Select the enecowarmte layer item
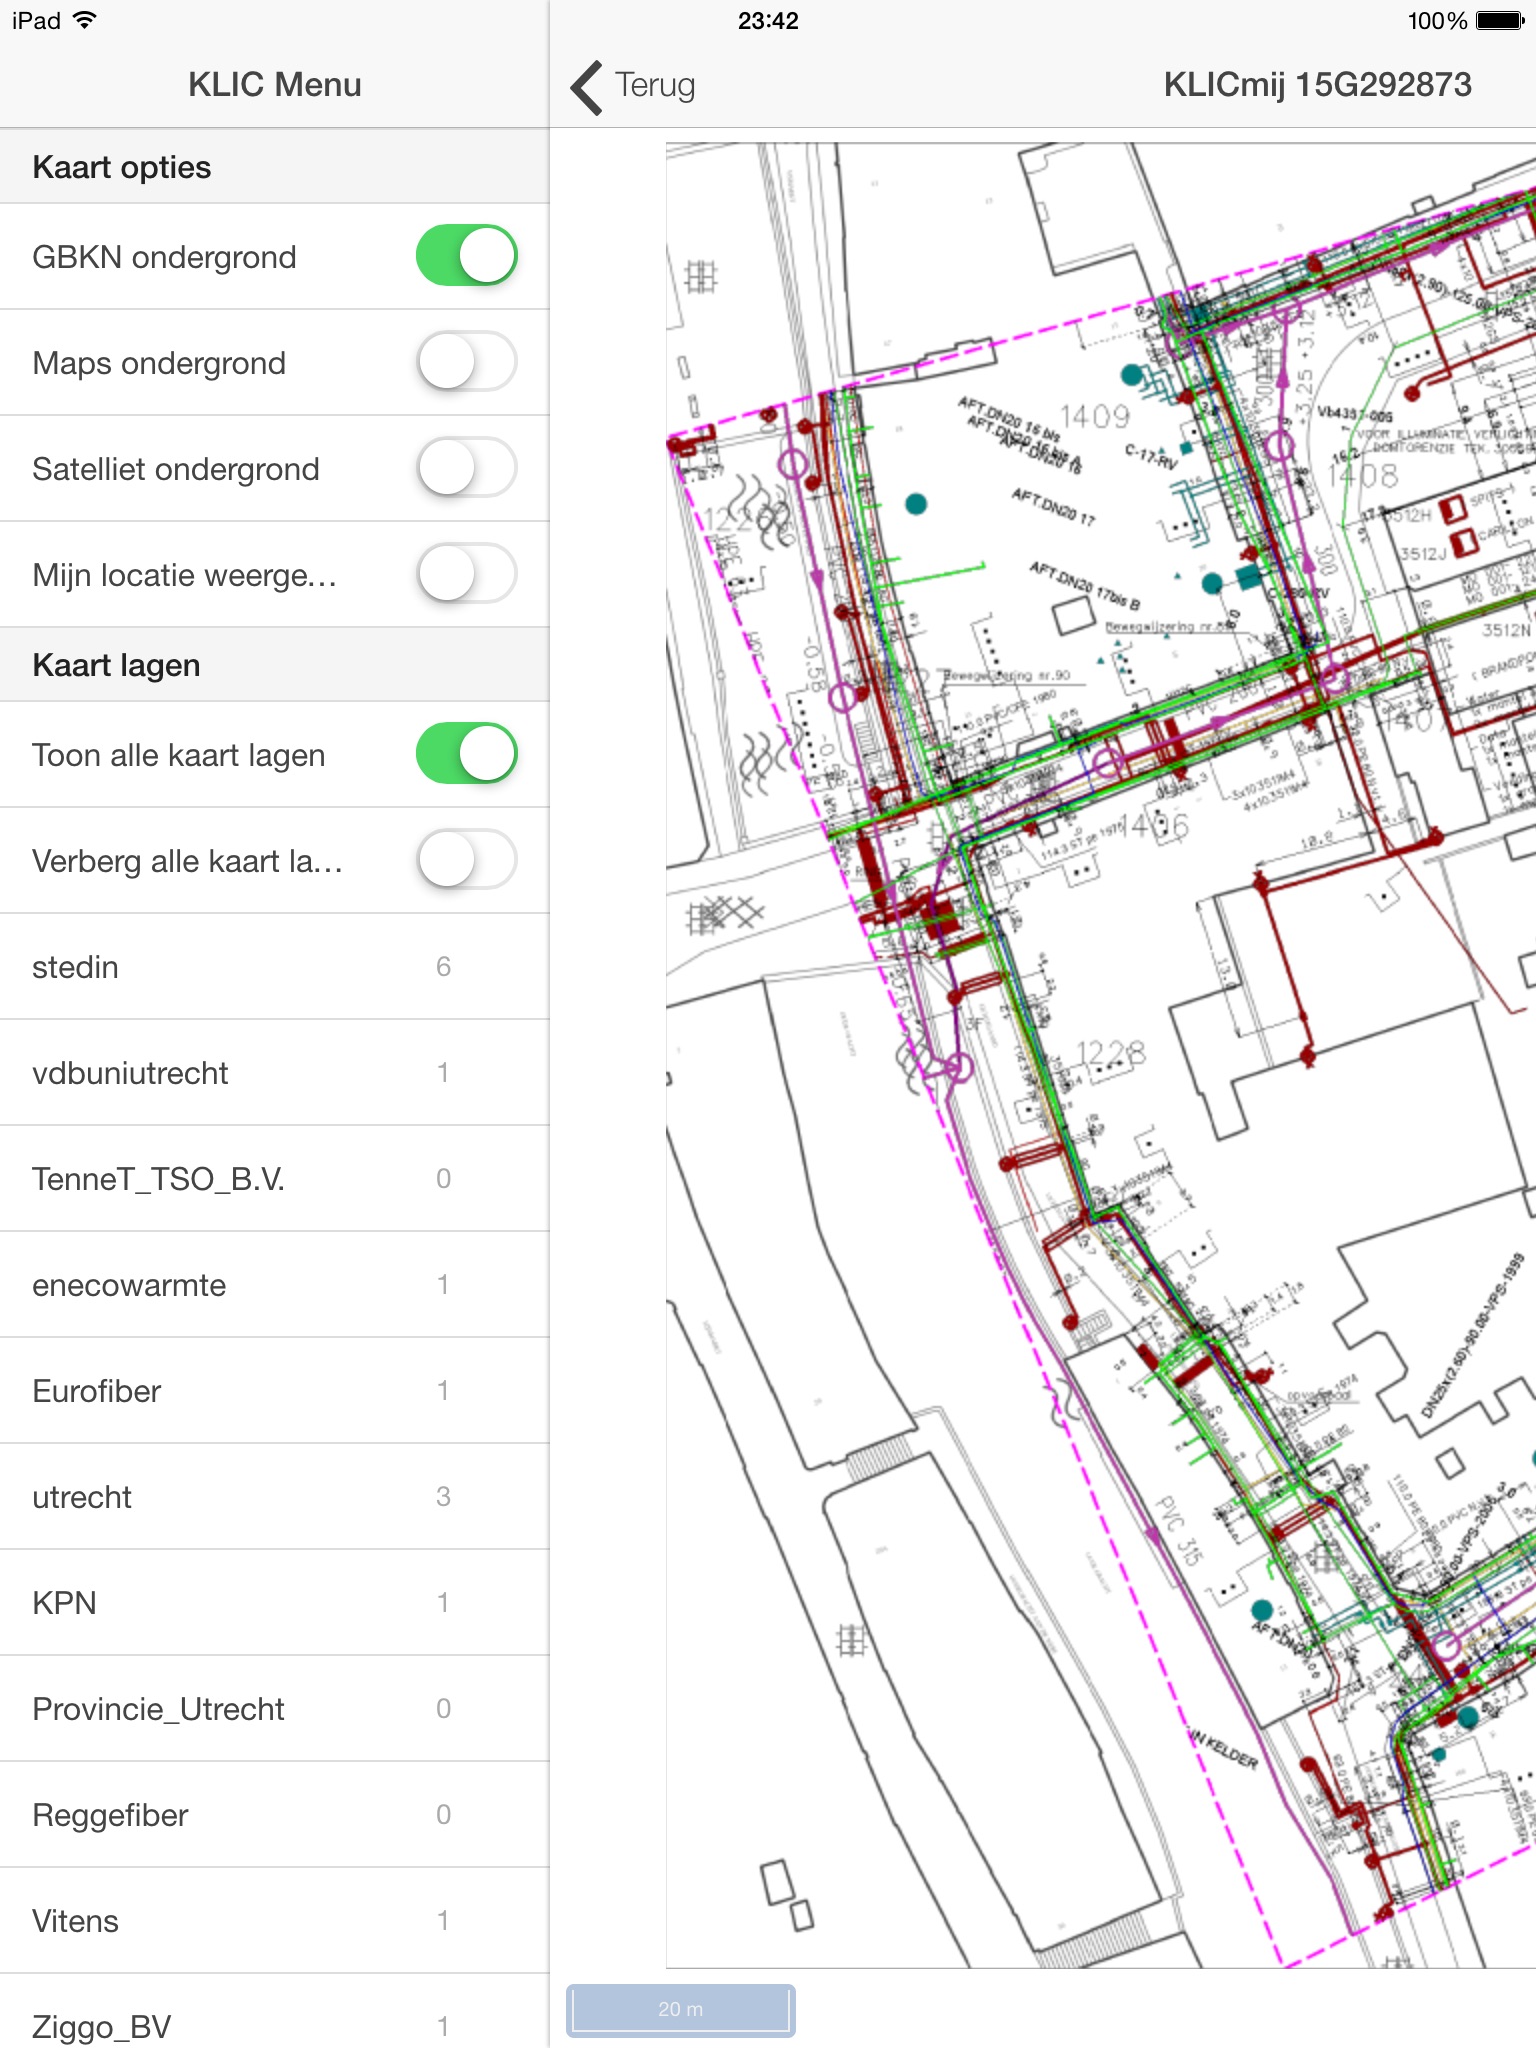The image size is (1536, 2048). click(x=274, y=1285)
